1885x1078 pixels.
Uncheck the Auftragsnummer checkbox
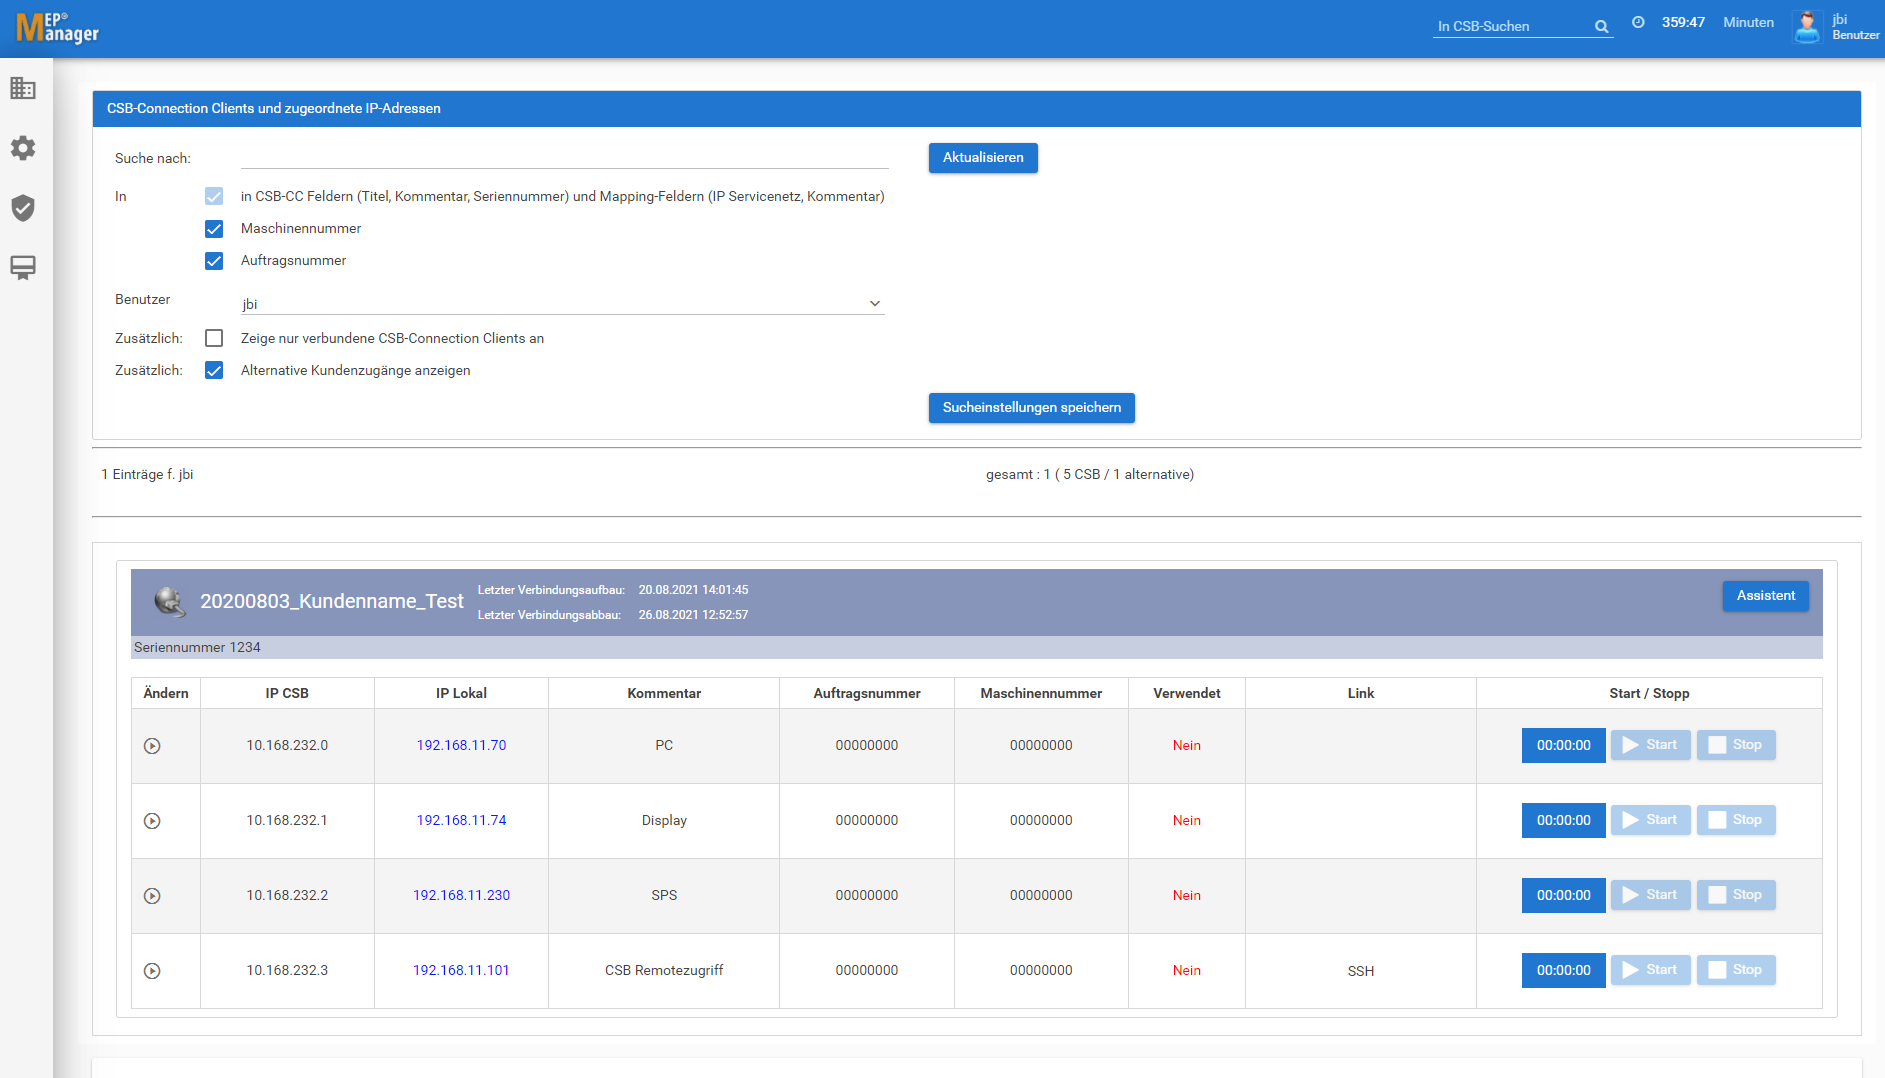tap(214, 261)
